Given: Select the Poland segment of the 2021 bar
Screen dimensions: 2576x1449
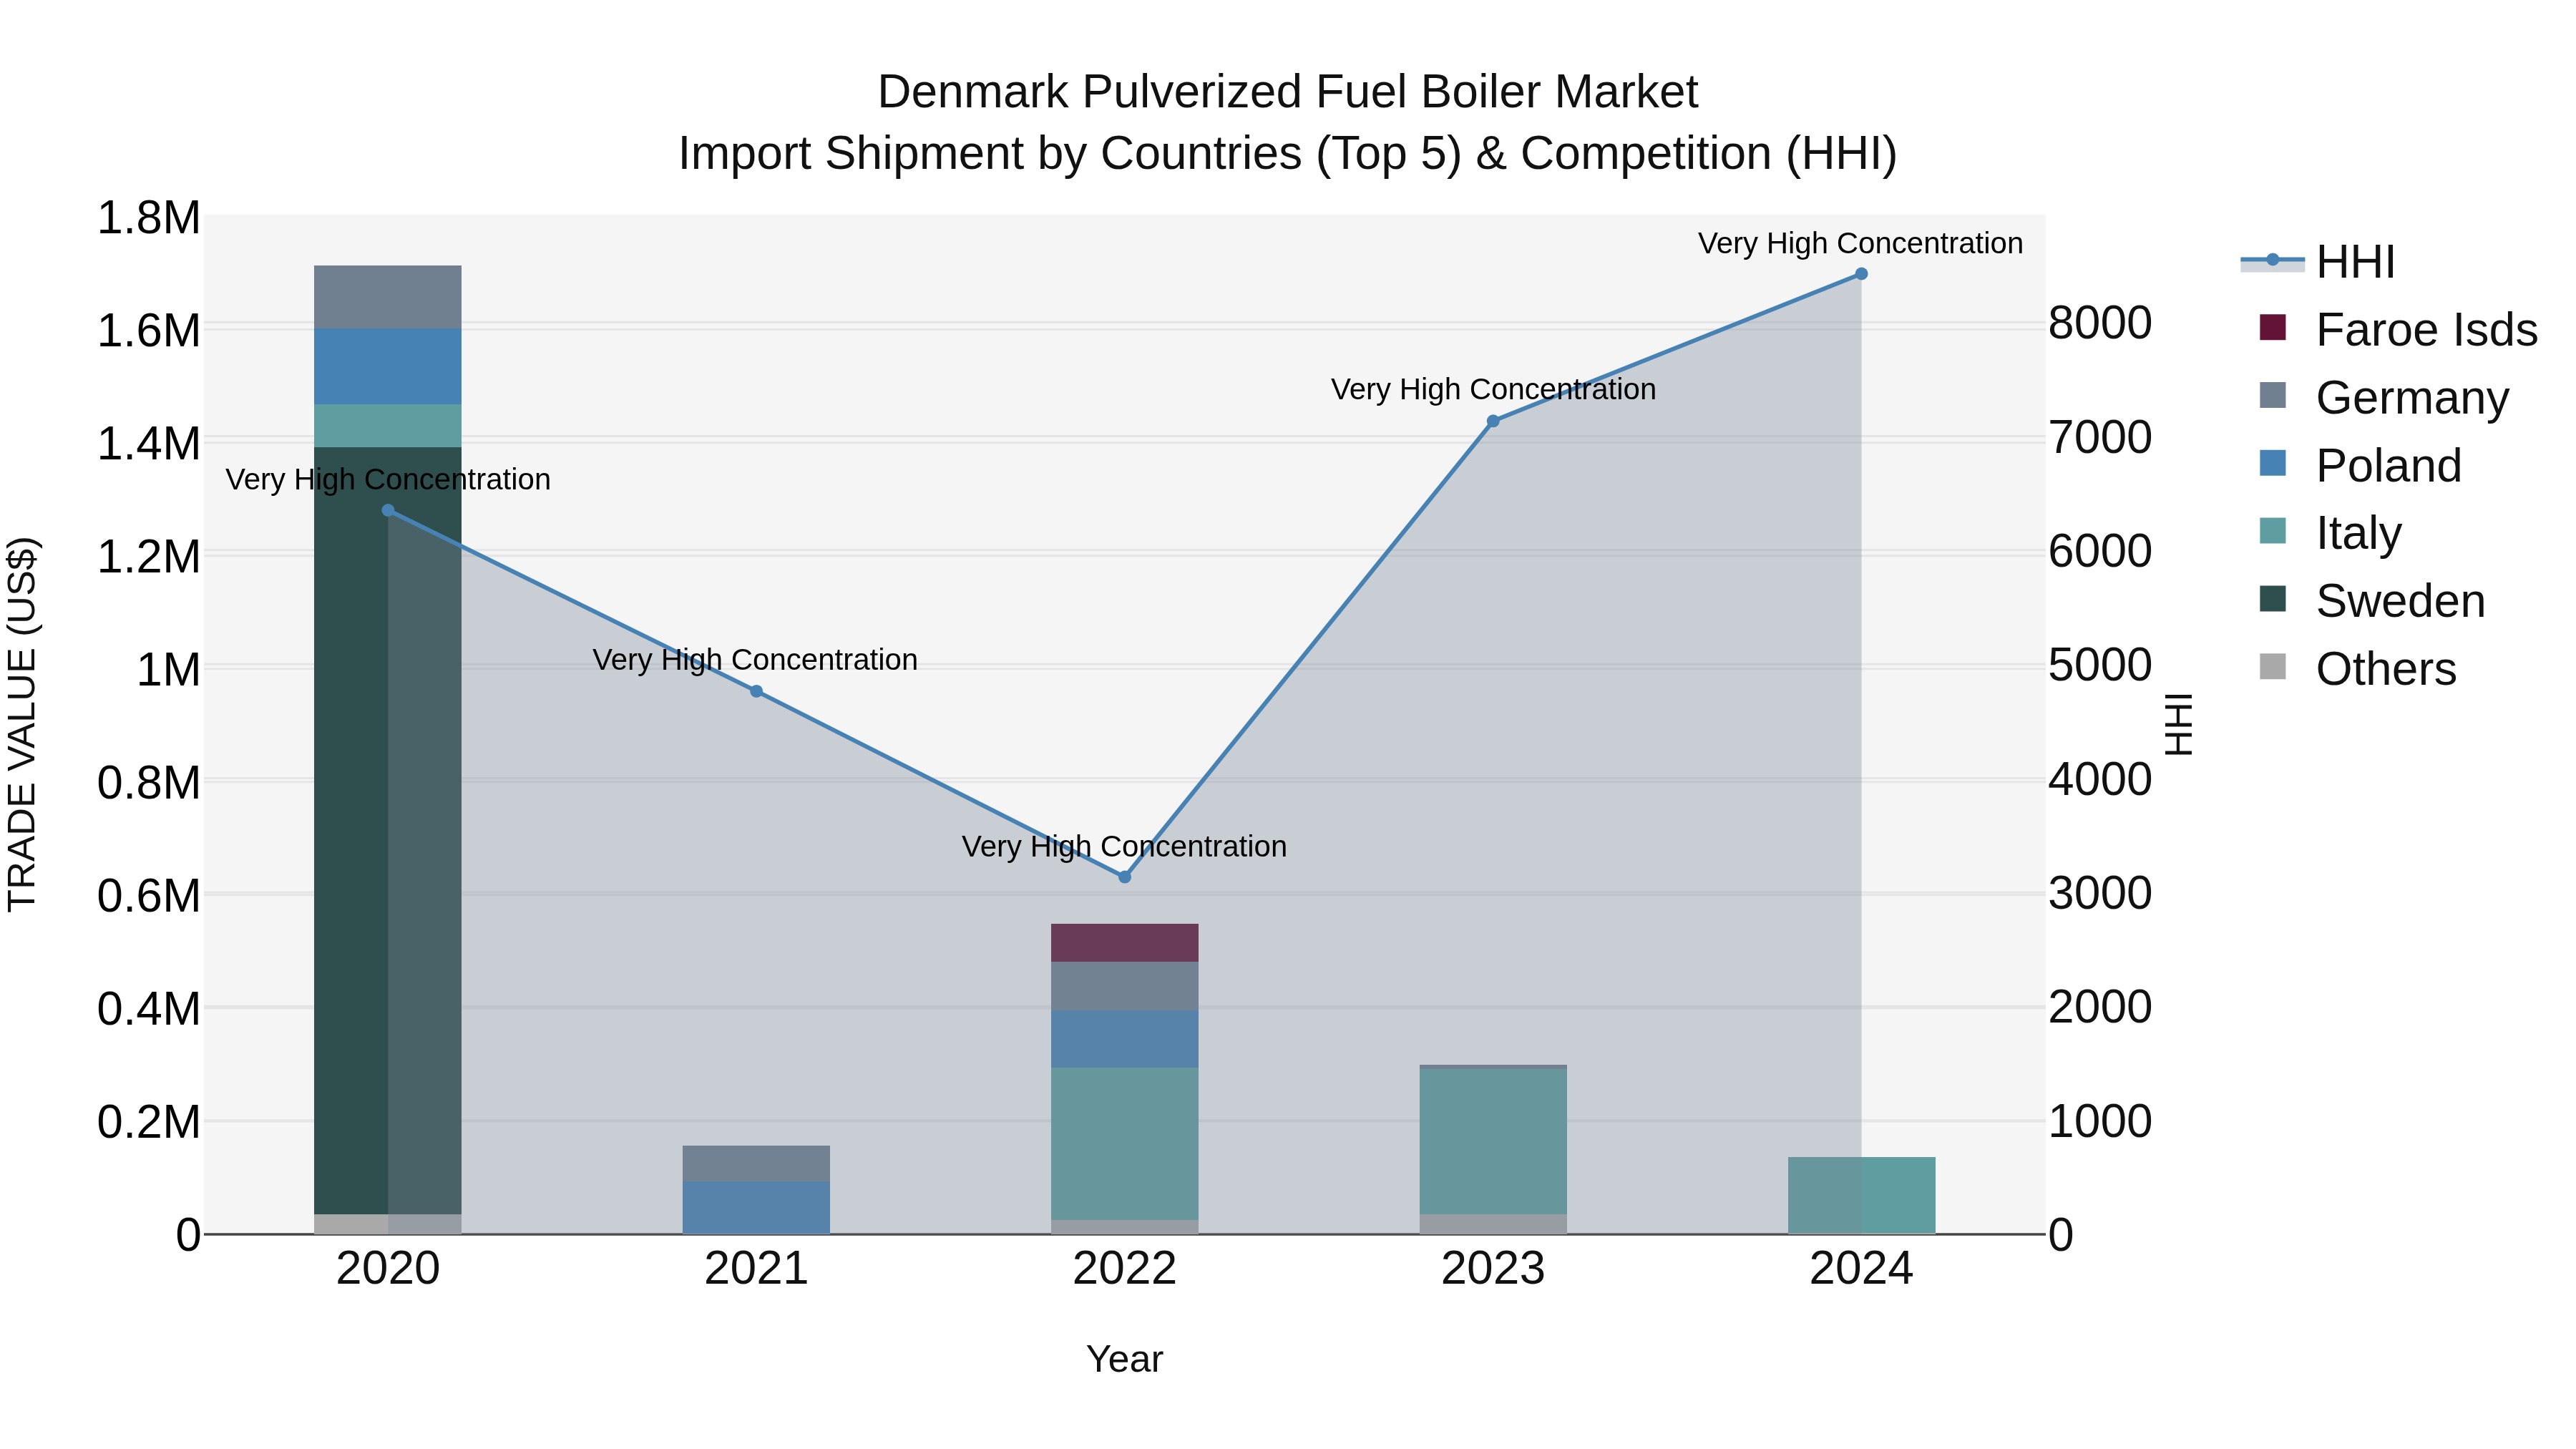Looking at the screenshot, I should pos(756,1208).
